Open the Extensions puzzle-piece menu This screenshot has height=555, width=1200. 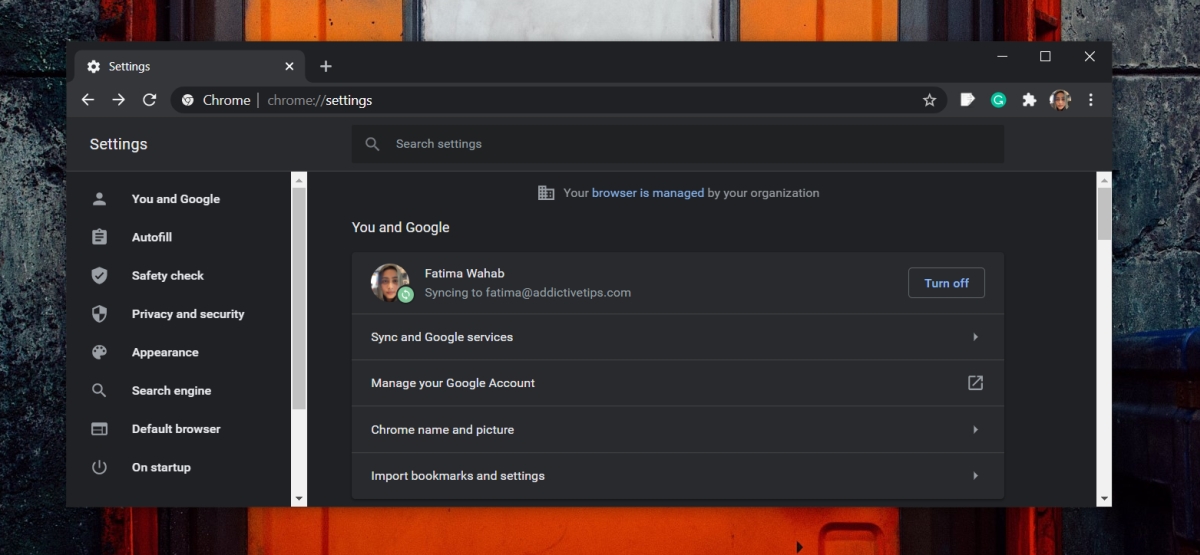[x=1029, y=100]
